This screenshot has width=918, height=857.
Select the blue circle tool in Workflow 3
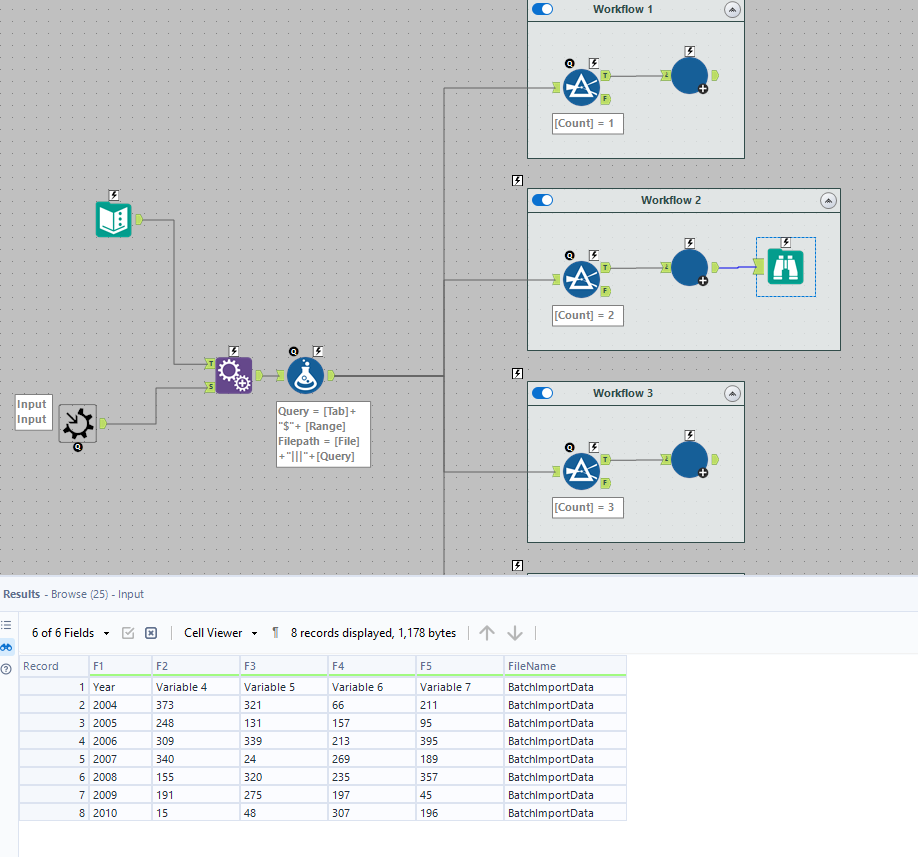point(690,460)
